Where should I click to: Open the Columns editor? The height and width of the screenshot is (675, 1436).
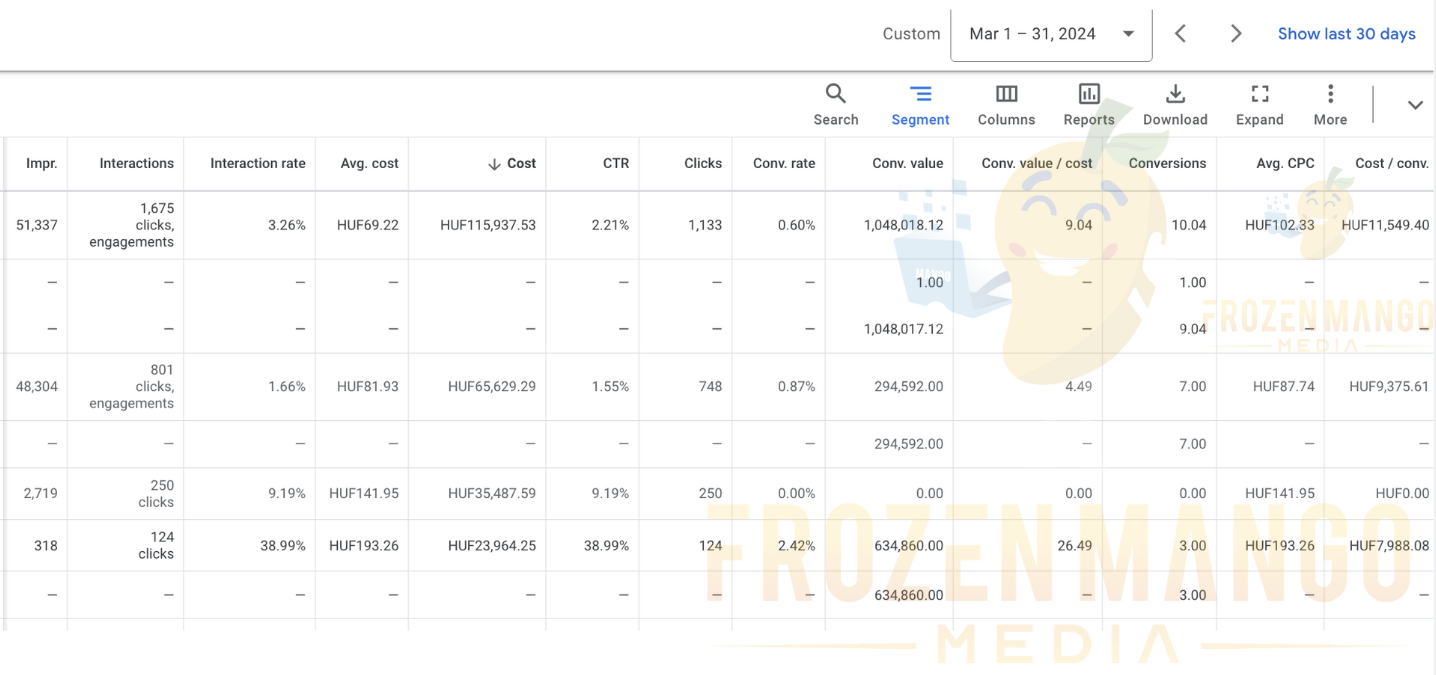1006,105
